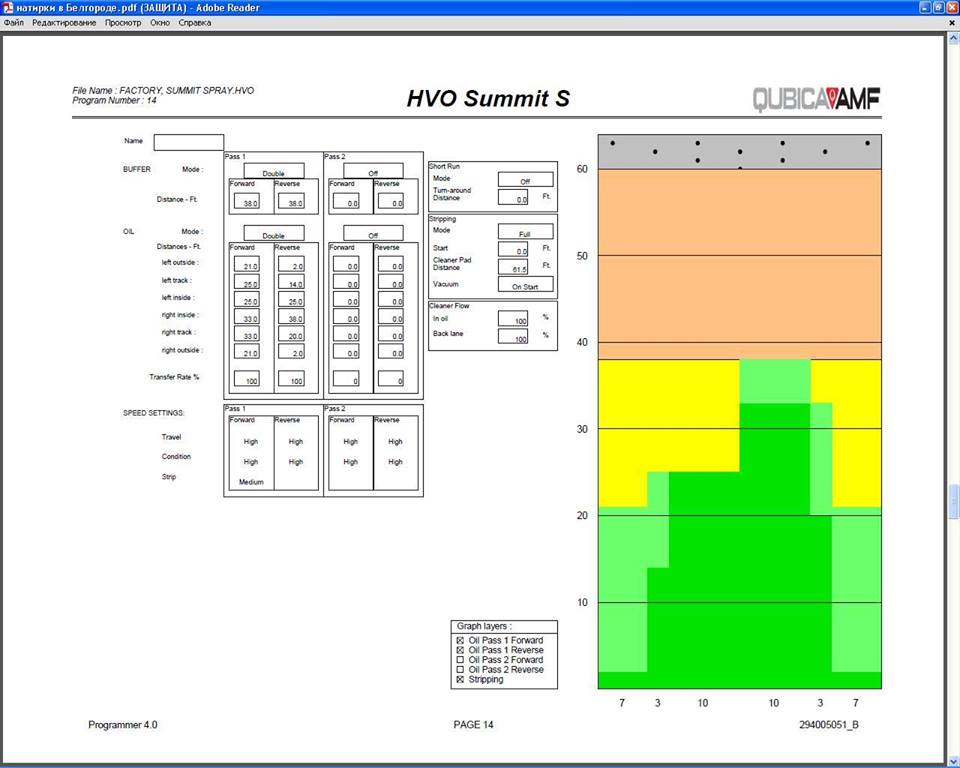Click the 'HVO Summit S' title
The height and width of the screenshot is (768, 960).
click(x=488, y=99)
